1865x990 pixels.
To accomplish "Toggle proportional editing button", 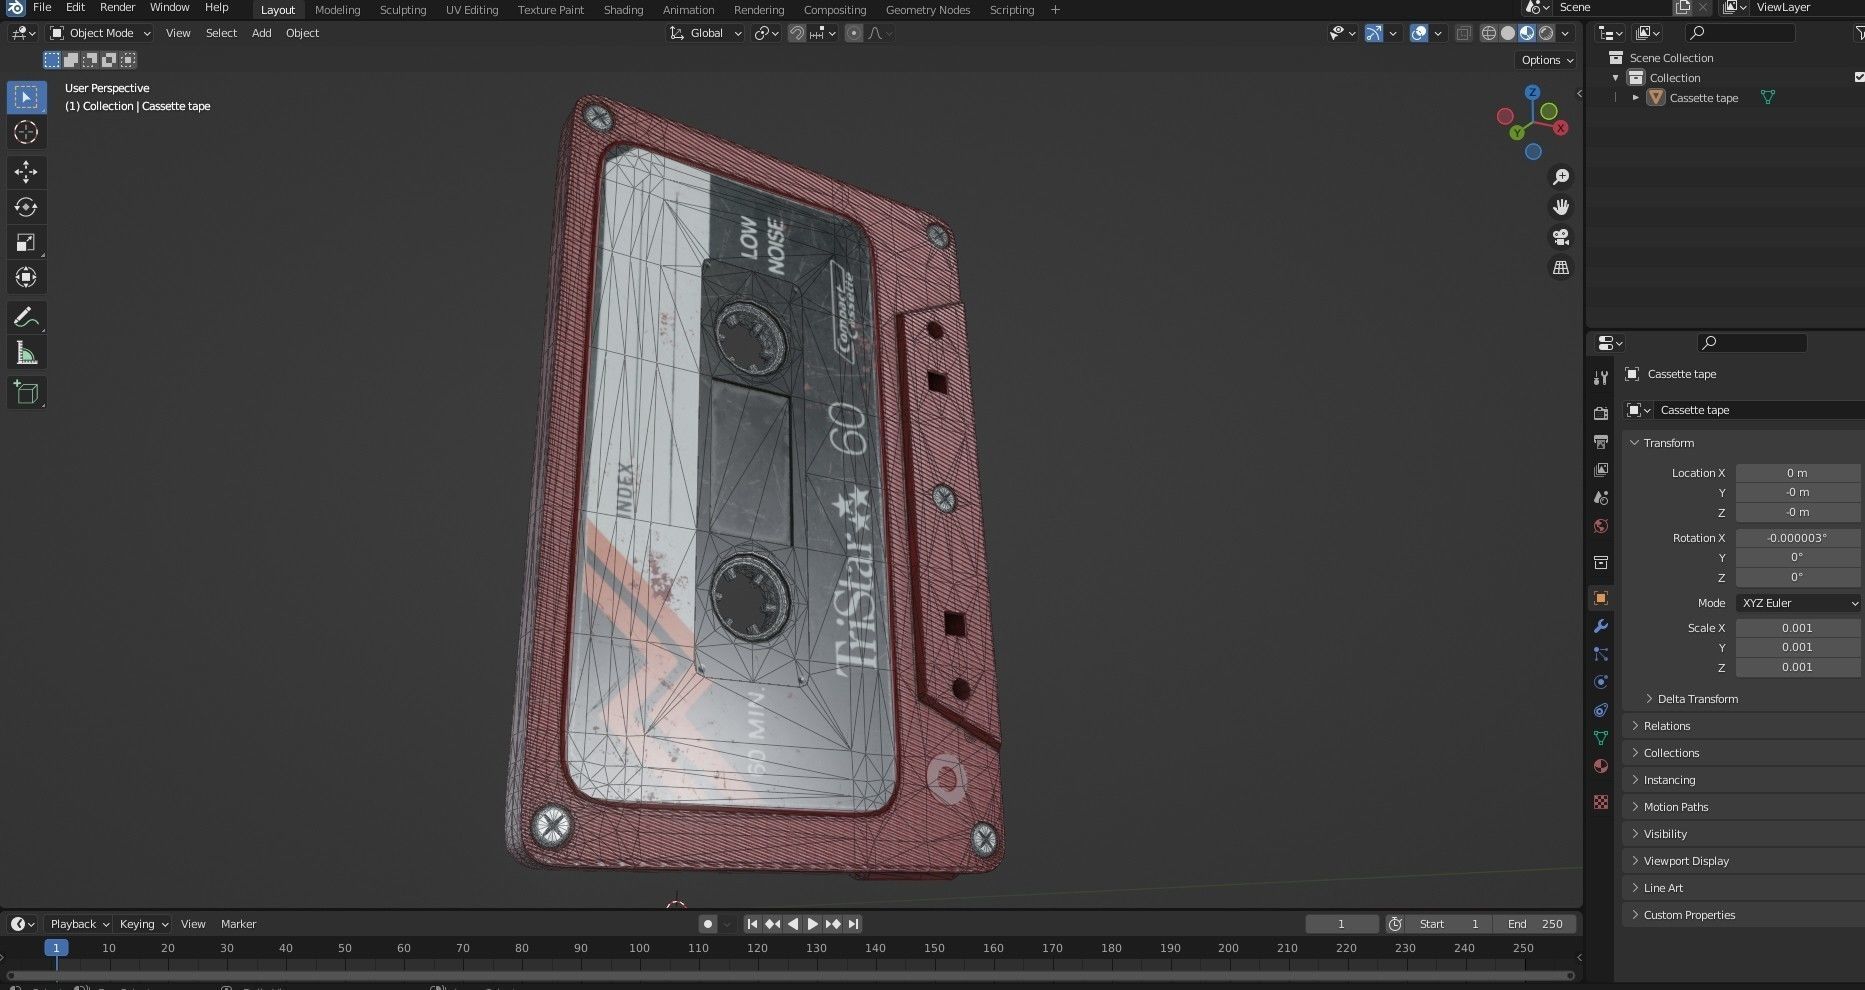I will [x=853, y=33].
